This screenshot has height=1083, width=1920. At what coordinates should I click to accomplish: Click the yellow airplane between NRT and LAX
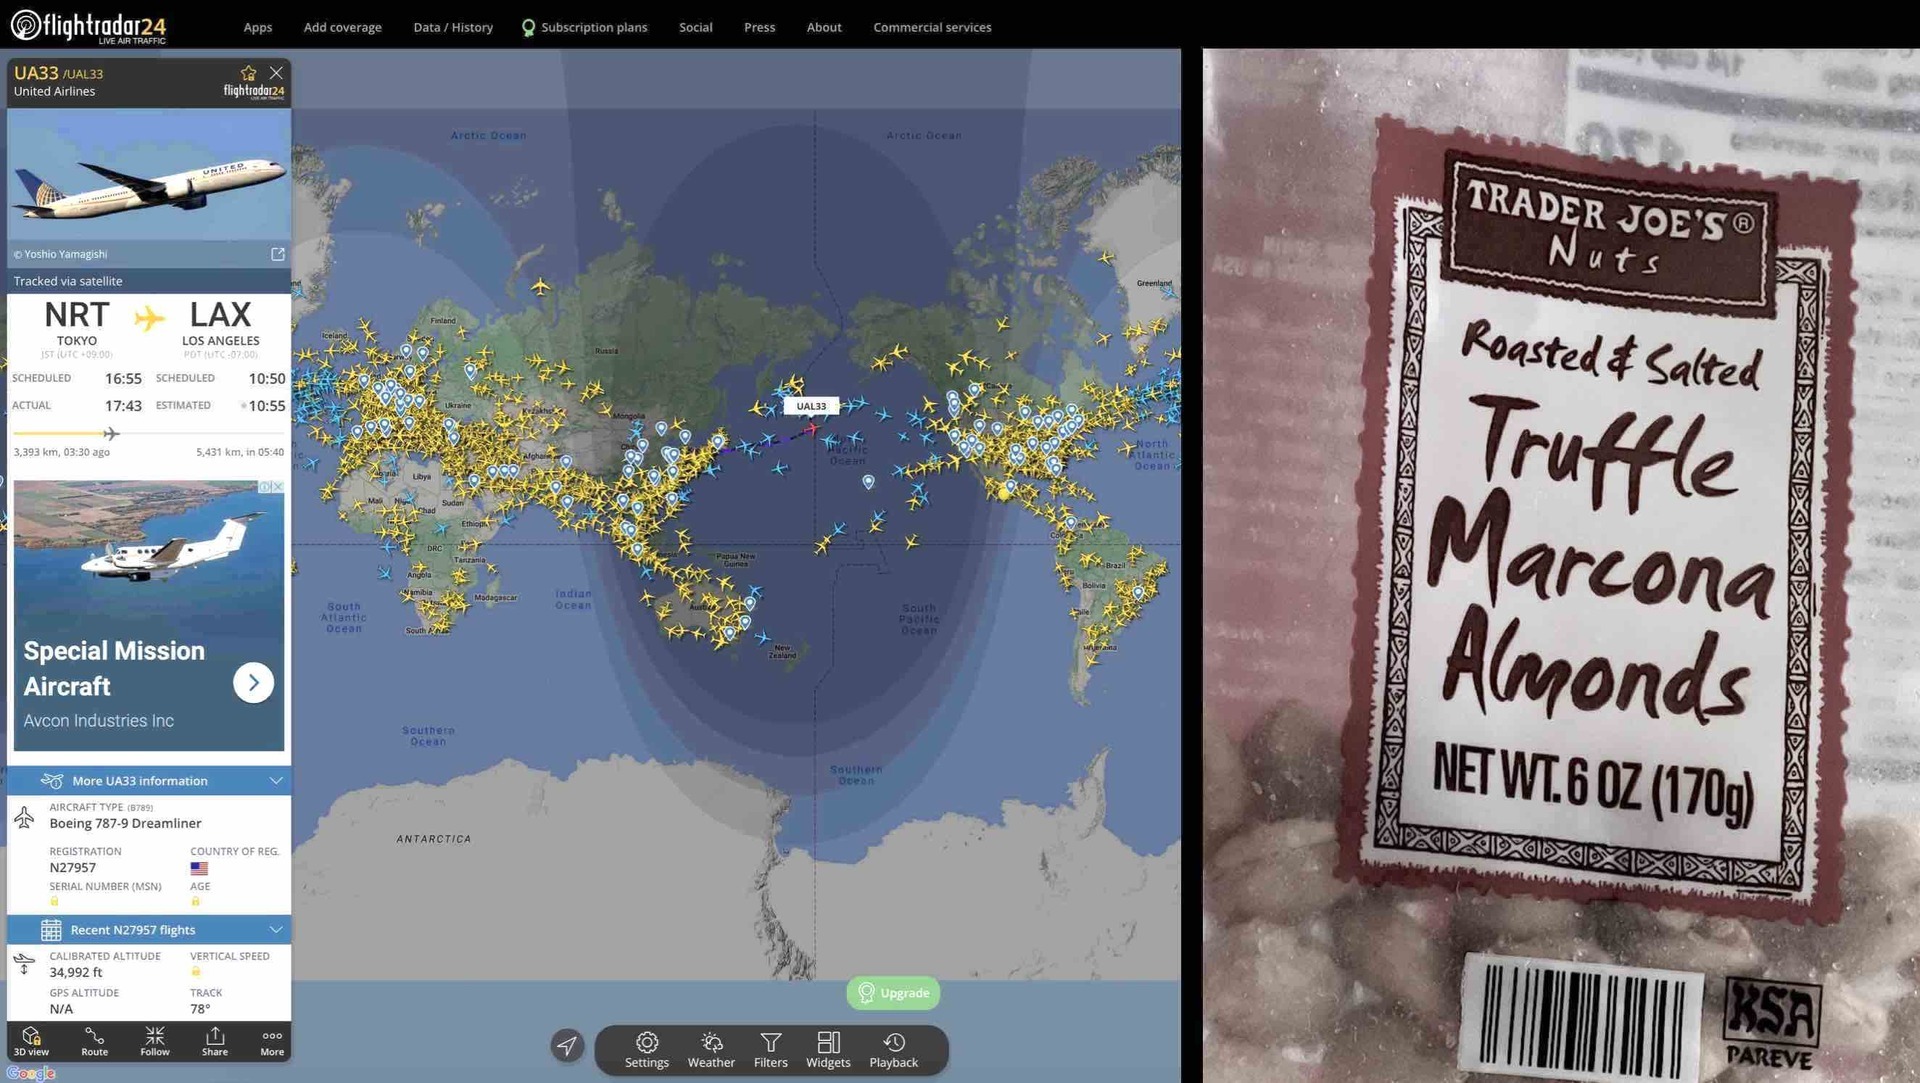[x=149, y=319]
